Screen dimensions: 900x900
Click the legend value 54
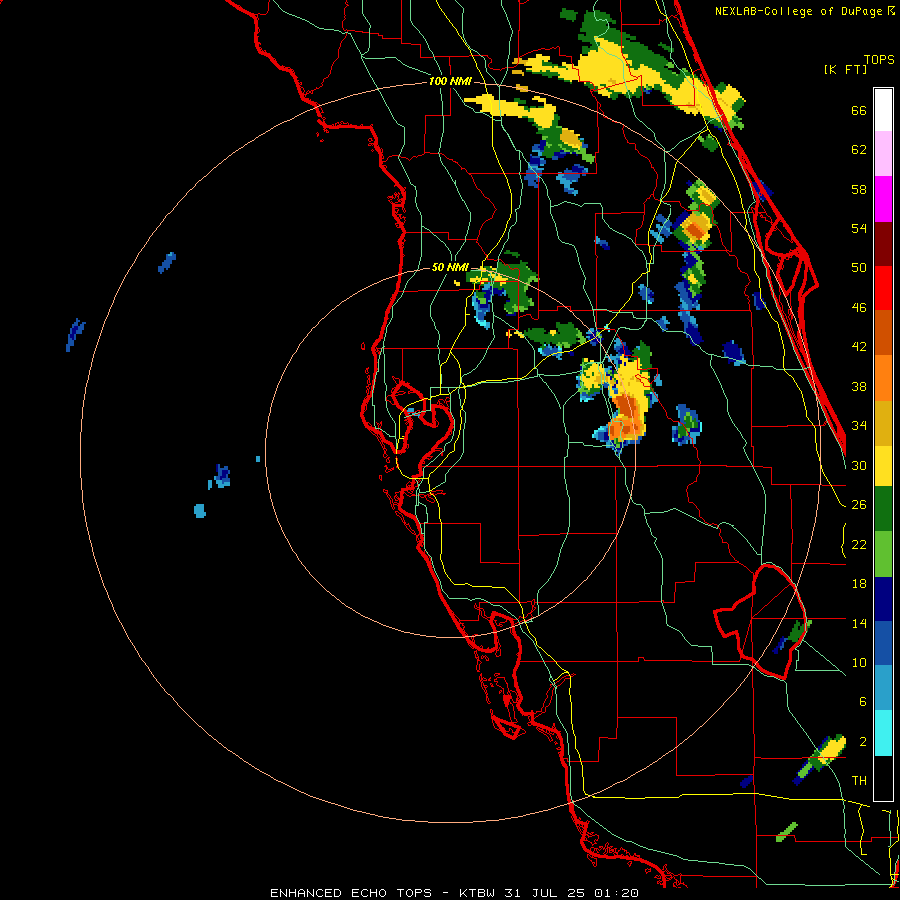(x=859, y=228)
